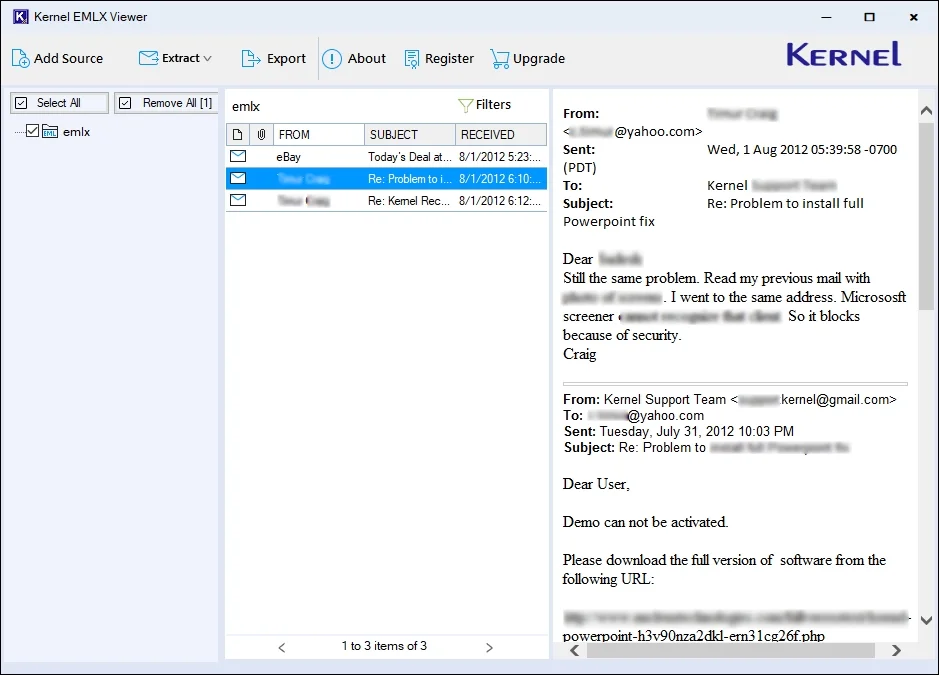939x675 pixels.
Task: Toggle the Remove All [1] checkbox
Action: (x=126, y=103)
